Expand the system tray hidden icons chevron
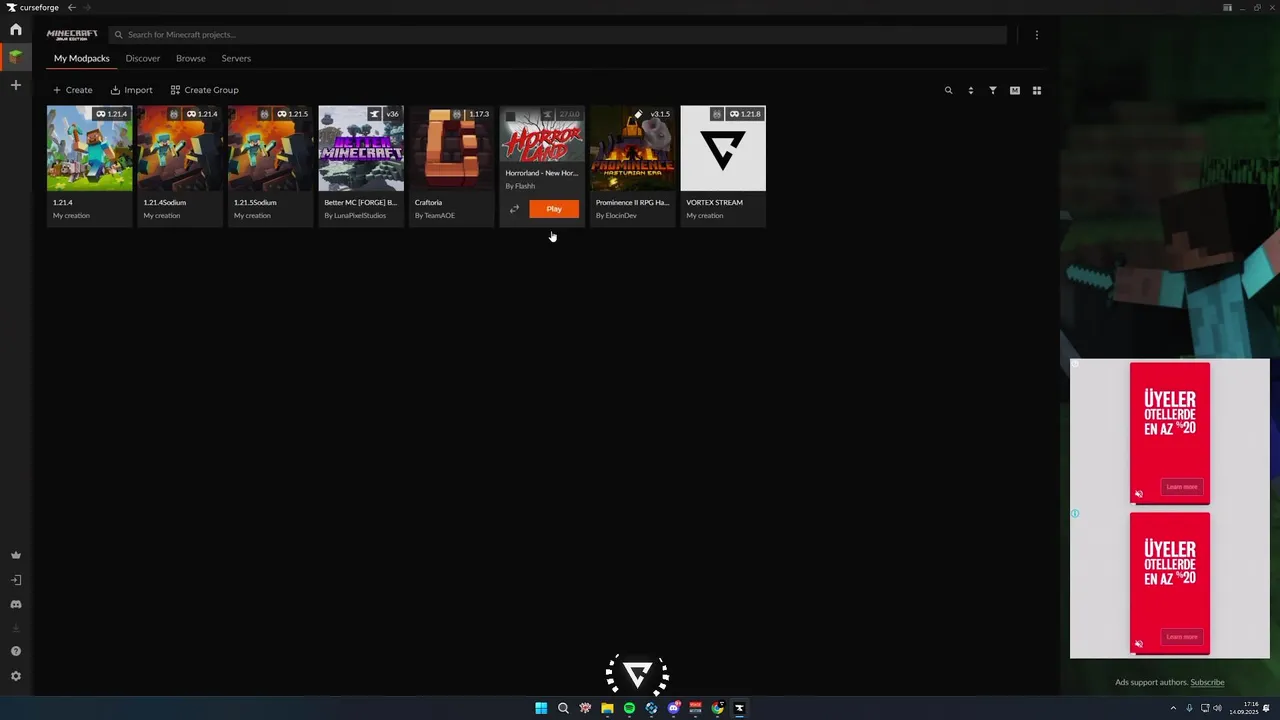1280x720 pixels. (1173, 708)
